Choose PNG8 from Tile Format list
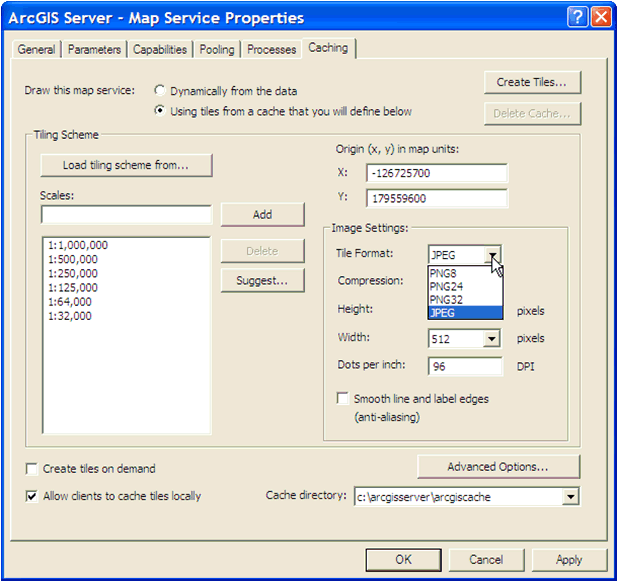The image size is (617, 581). pos(465,273)
